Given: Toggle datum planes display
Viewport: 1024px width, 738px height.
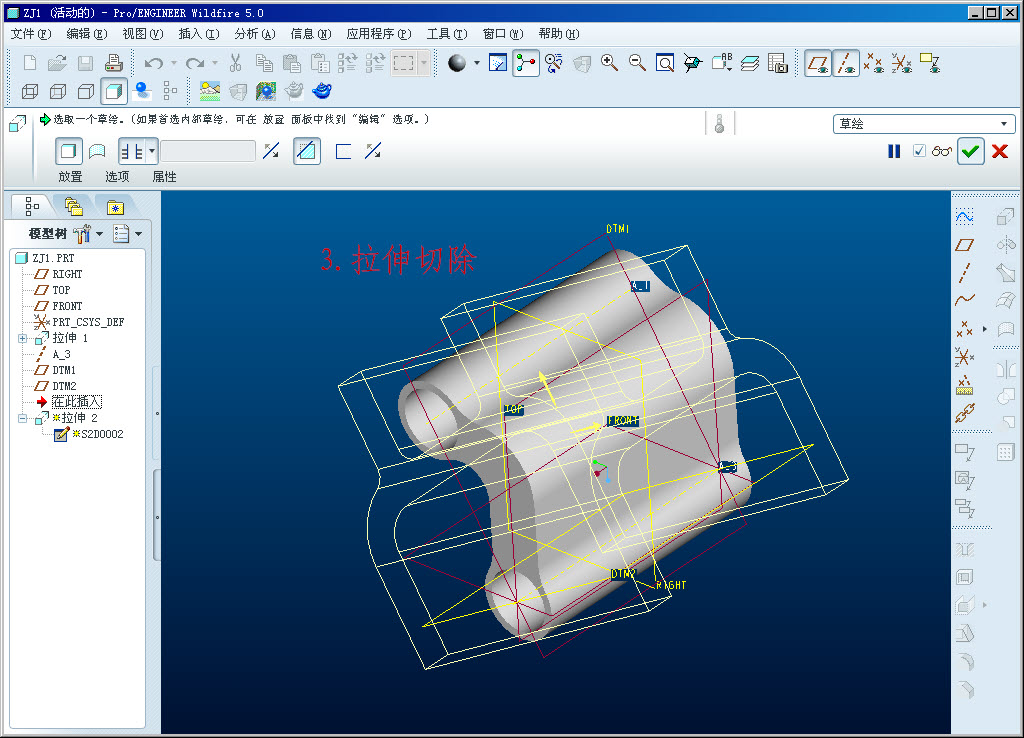Looking at the screenshot, I should 818,63.
